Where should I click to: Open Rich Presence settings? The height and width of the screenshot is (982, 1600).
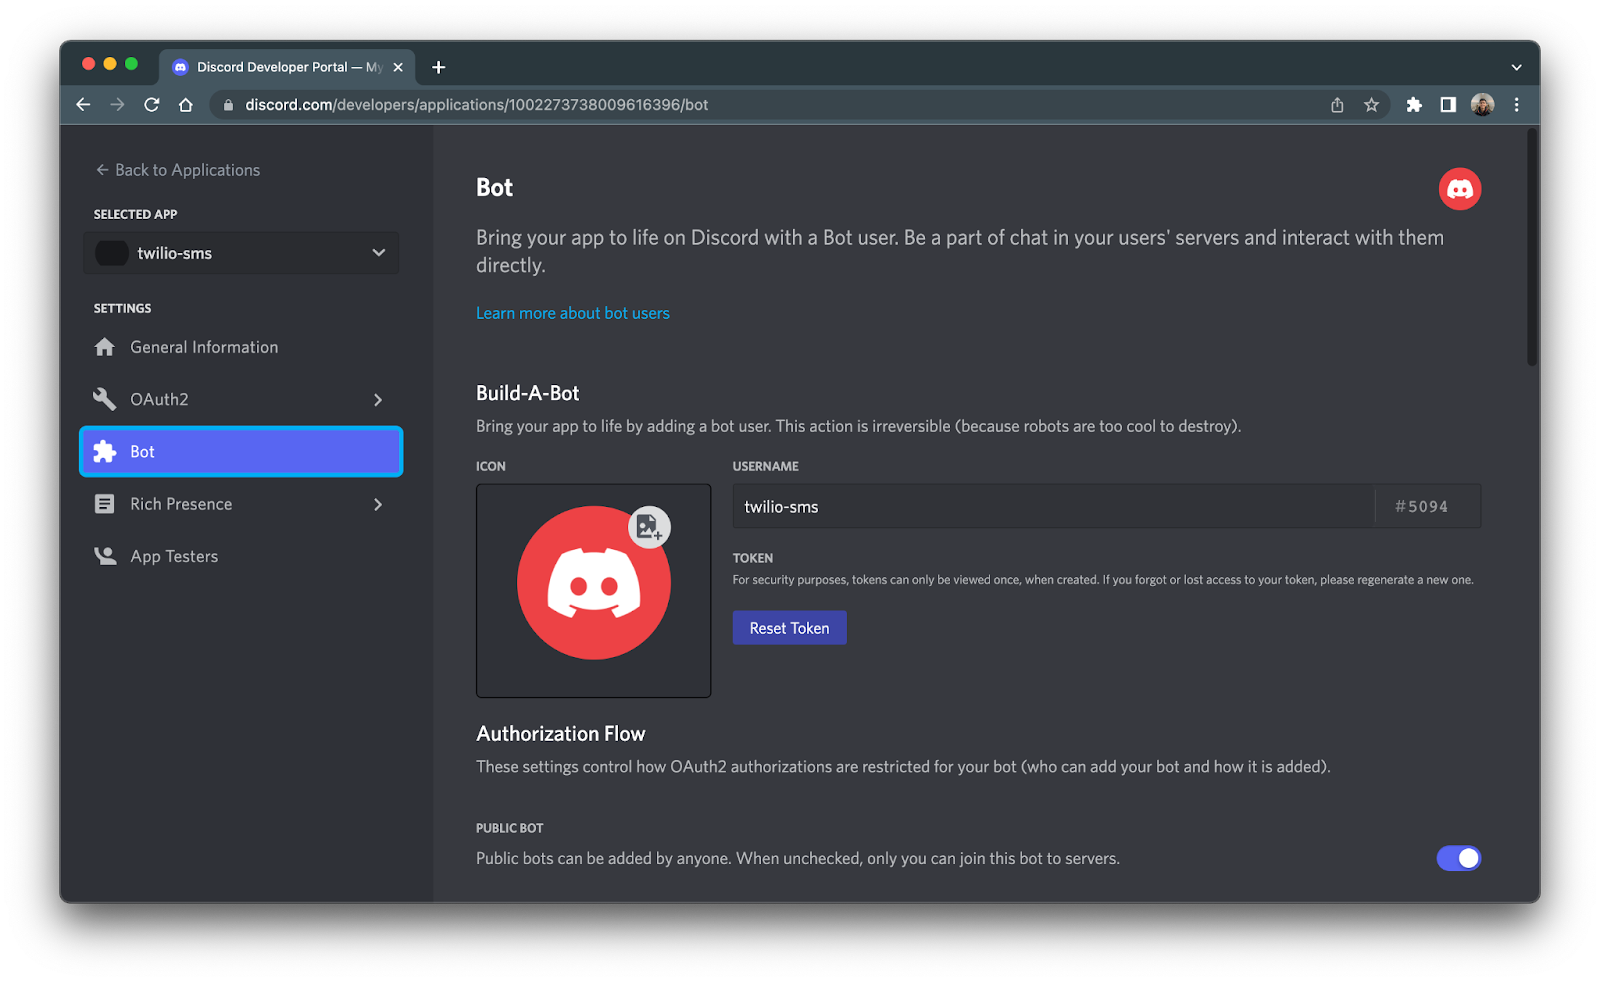click(241, 504)
